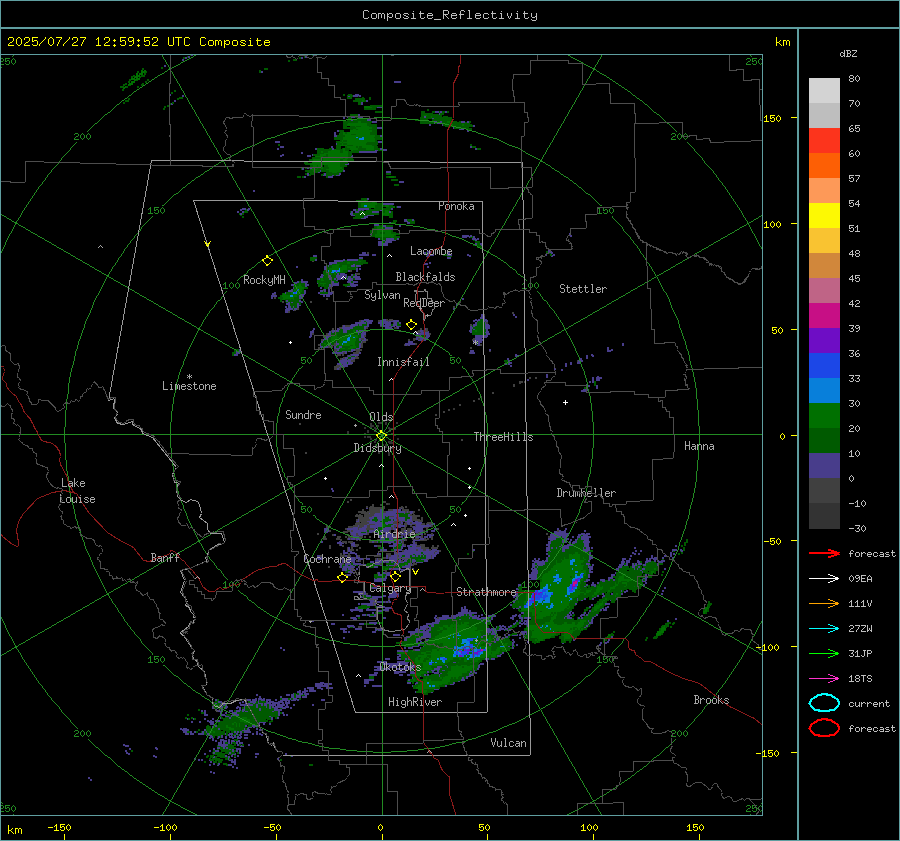Select the 65 dBZ red color swatch

click(824, 140)
